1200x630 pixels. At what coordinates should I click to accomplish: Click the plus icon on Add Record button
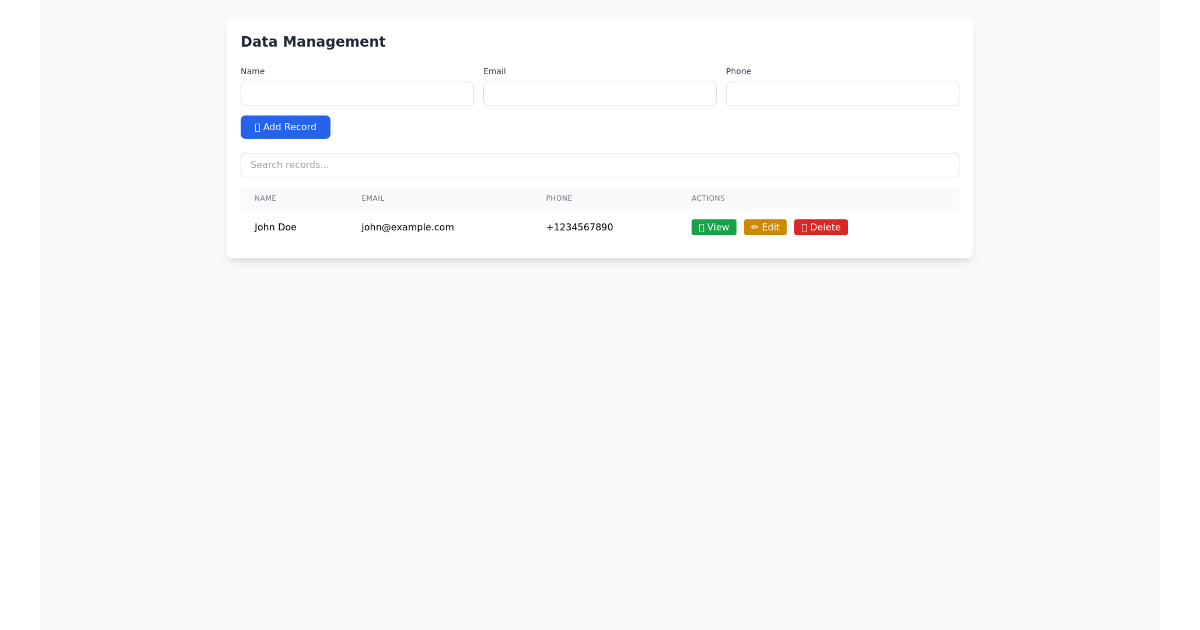point(256,127)
